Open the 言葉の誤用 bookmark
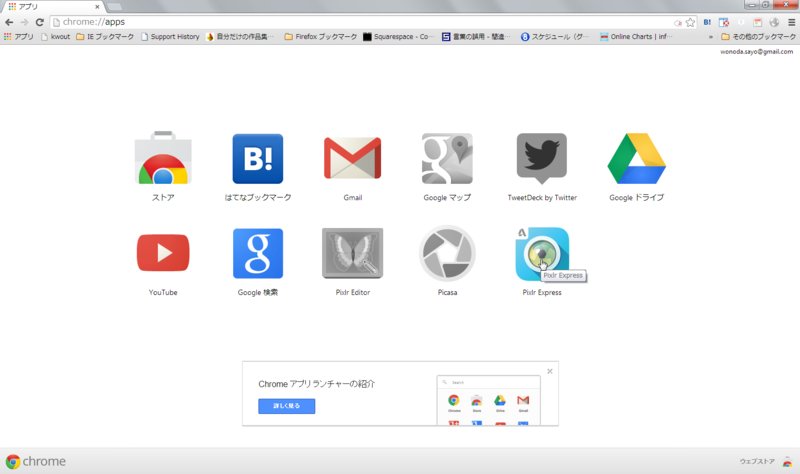The image size is (800, 474). [x=476, y=37]
